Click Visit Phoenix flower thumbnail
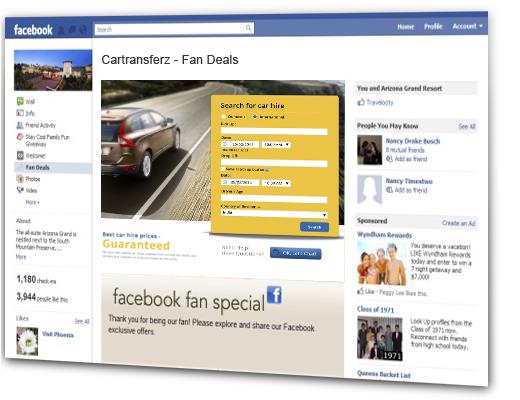The height and width of the screenshot is (400, 520). (27, 341)
